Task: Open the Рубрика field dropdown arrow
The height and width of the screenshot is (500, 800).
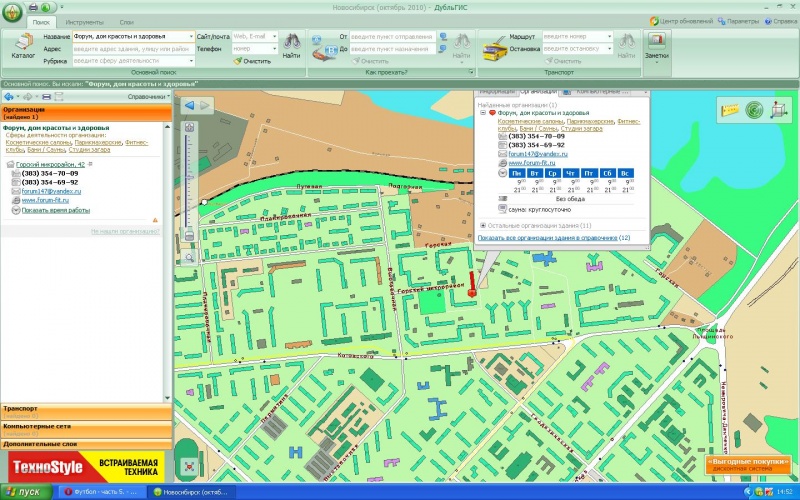Action: tap(191, 61)
